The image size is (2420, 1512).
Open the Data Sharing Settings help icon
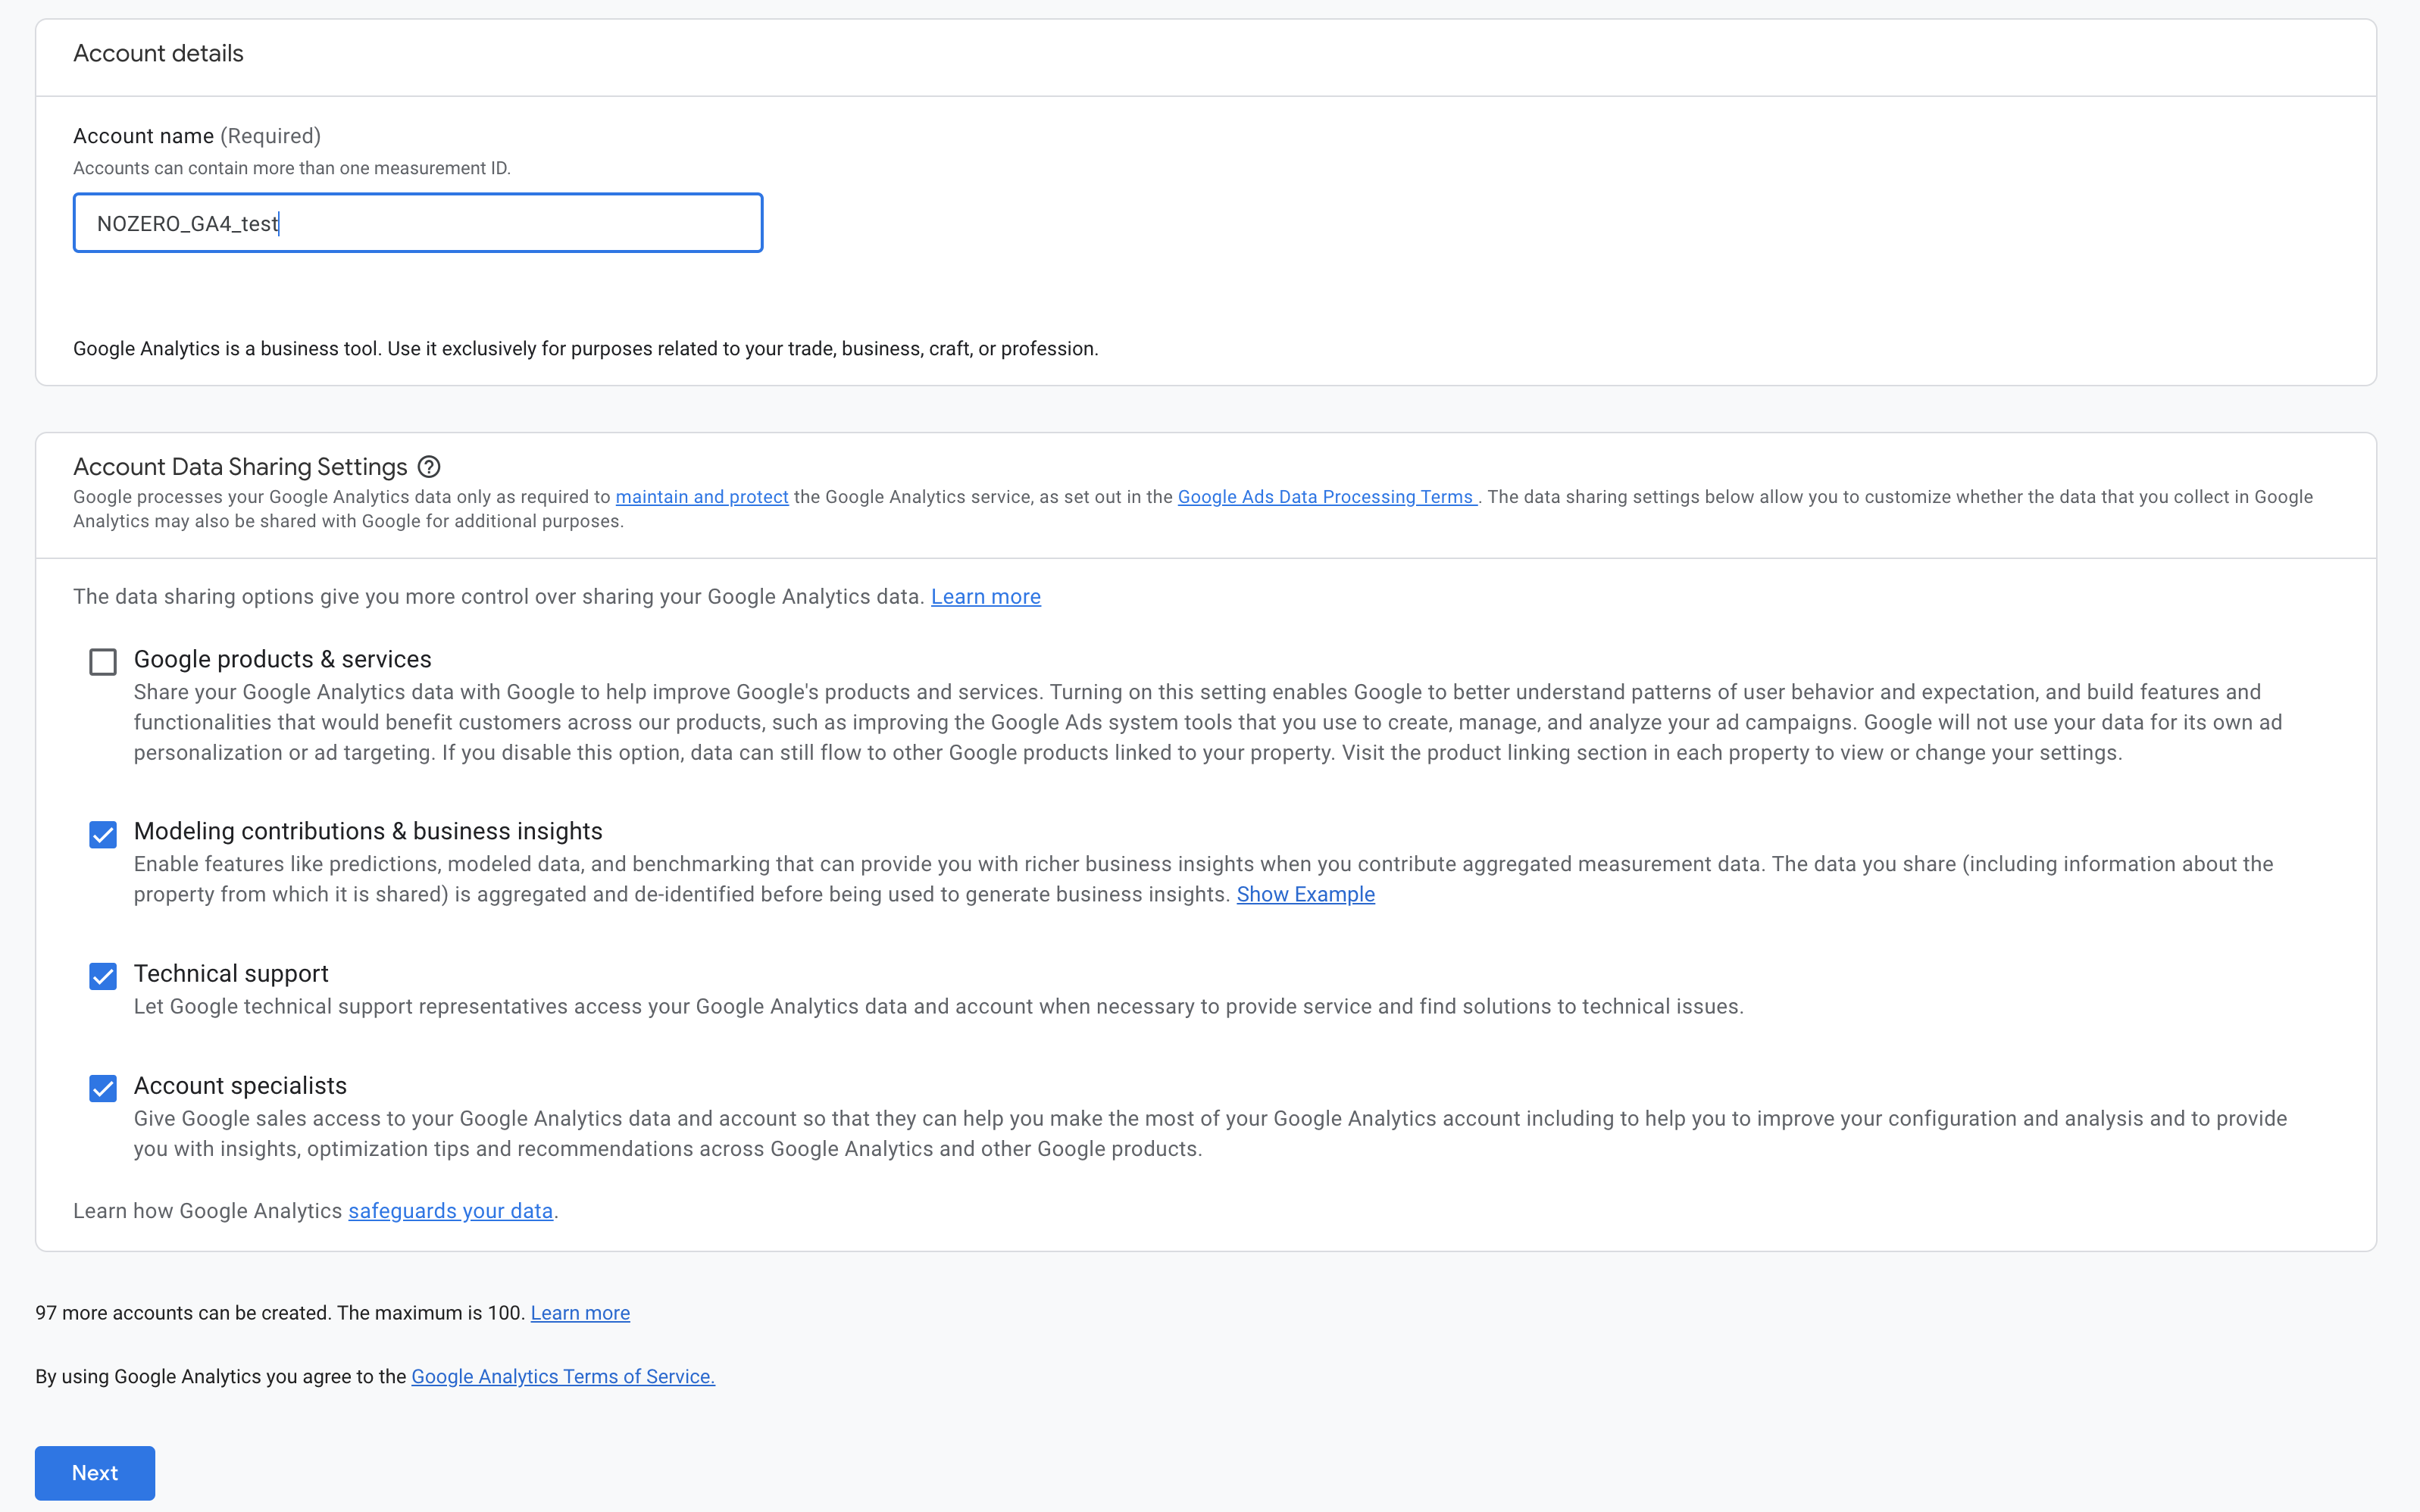coord(429,467)
